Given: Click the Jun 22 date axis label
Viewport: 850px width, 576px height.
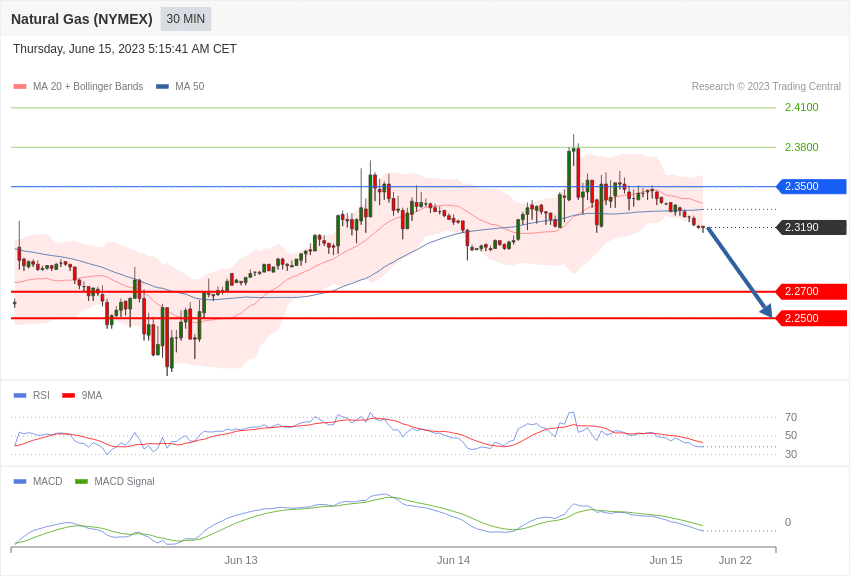Looking at the screenshot, I should tap(735, 560).
